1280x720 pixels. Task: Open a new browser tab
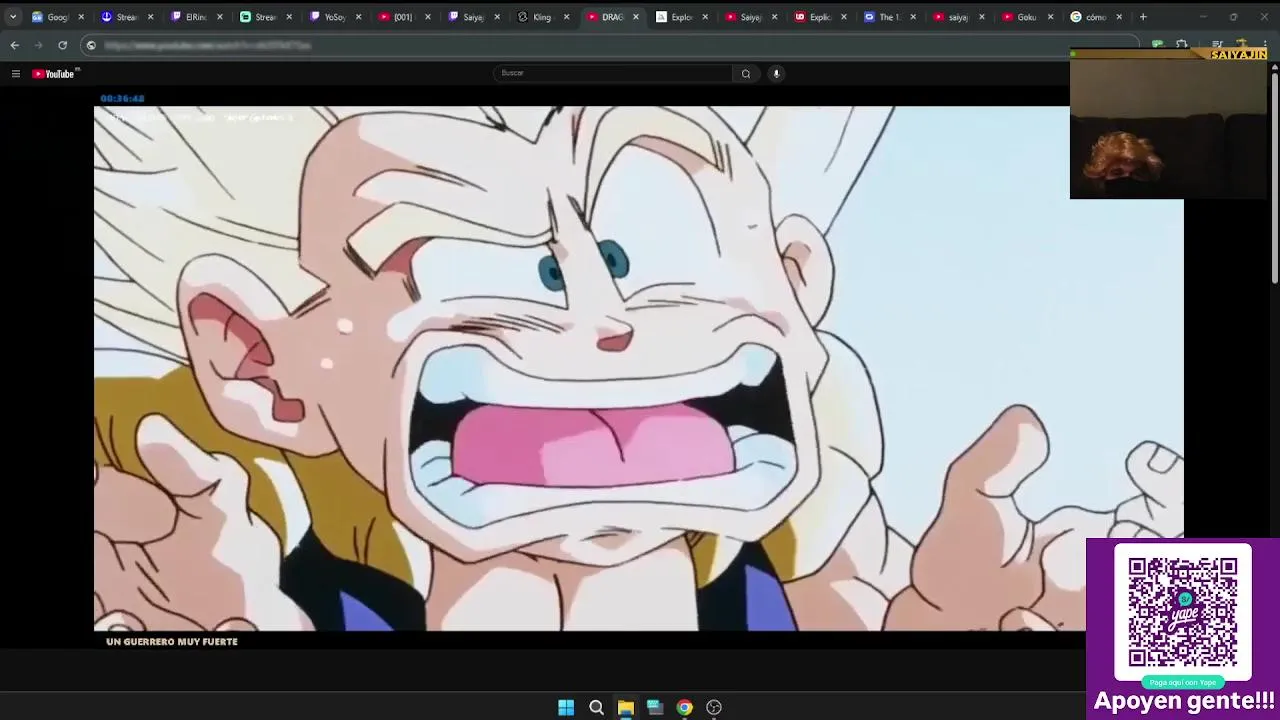tap(1143, 17)
